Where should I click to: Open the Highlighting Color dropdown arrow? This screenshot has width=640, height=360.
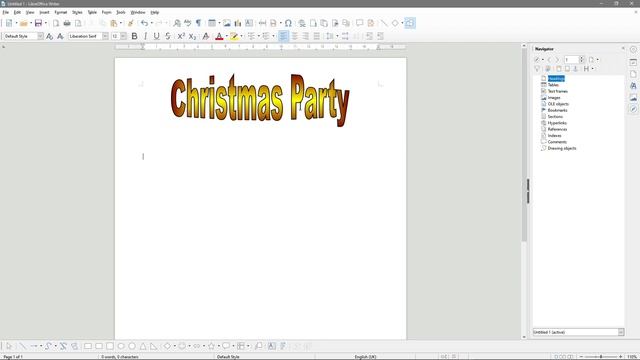click(x=241, y=36)
